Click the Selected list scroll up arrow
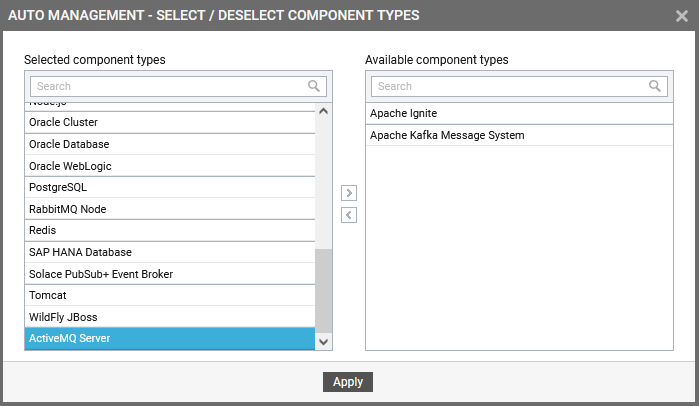Screen dimensions: 699x406 tap(324, 111)
